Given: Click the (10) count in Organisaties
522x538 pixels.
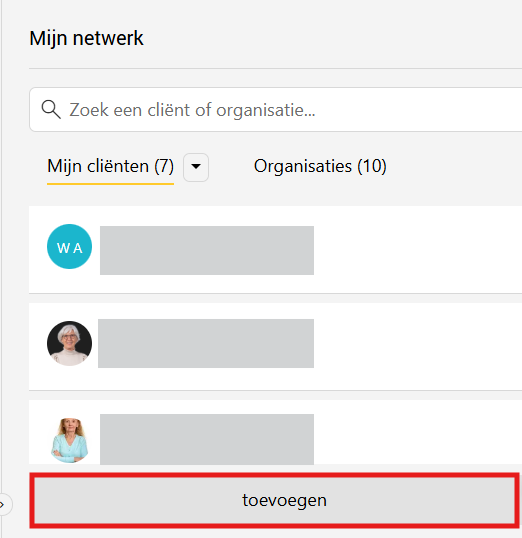Looking at the screenshot, I should 372,166.
